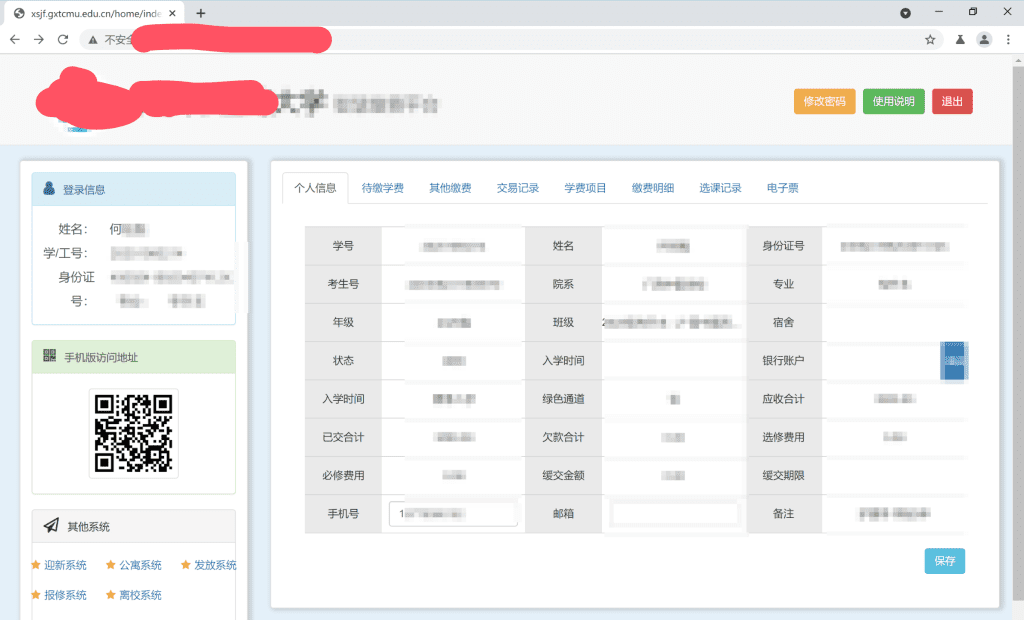Click the 银行账户 label cell
1024x620 pixels.
click(x=784, y=361)
